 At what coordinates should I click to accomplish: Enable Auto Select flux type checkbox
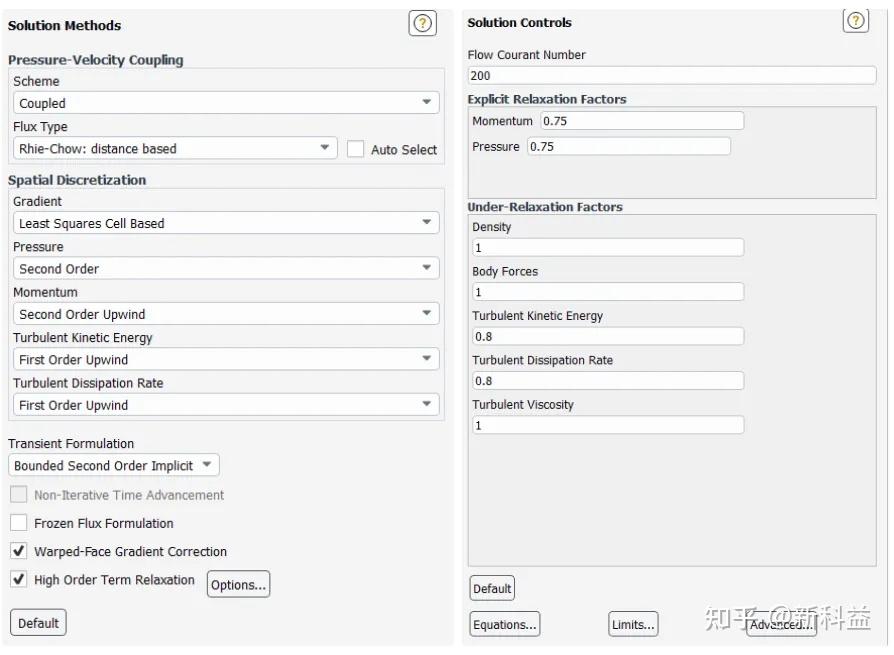tap(356, 149)
